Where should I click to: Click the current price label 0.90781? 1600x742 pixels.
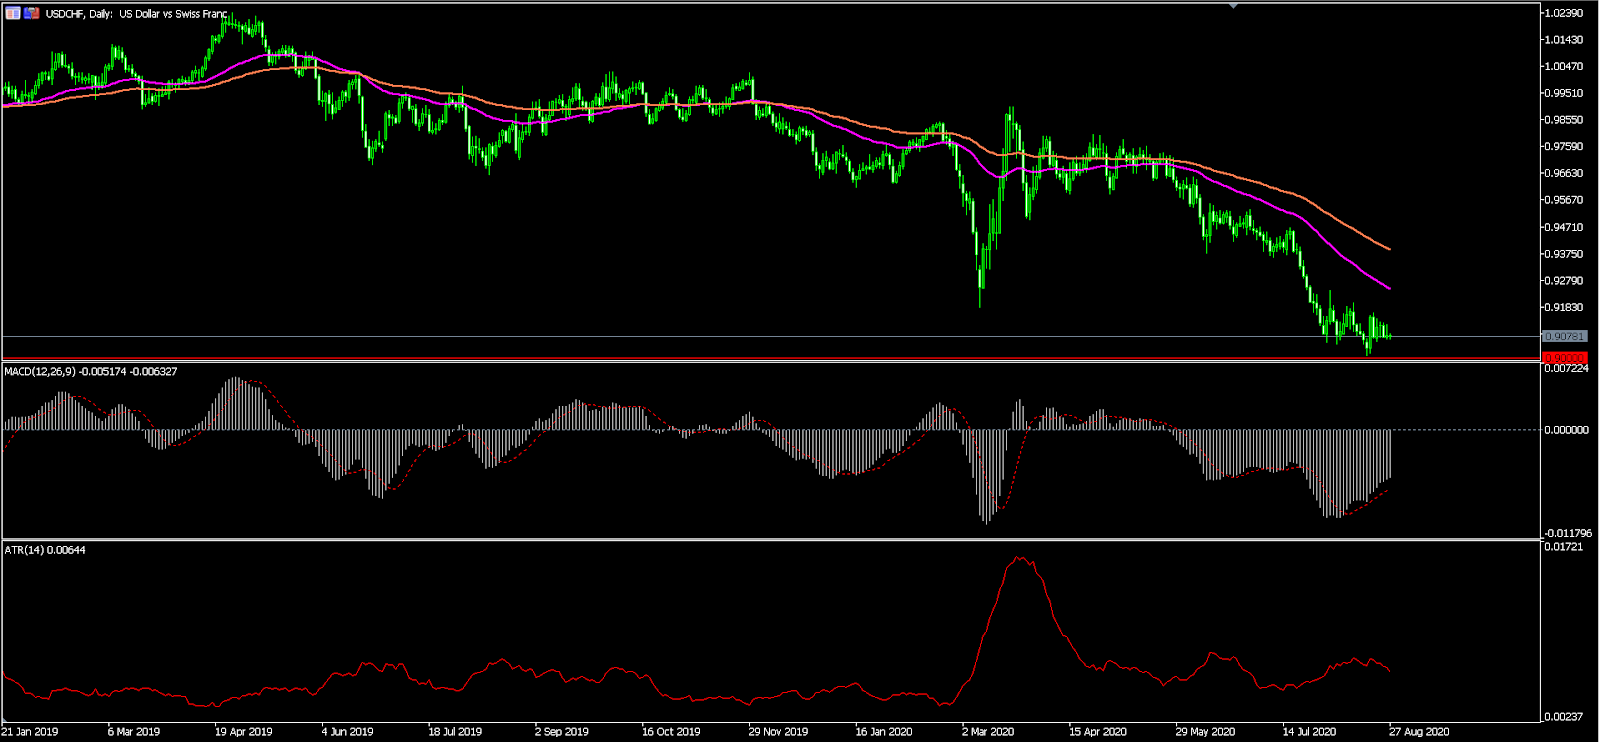tap(1564, 337)
